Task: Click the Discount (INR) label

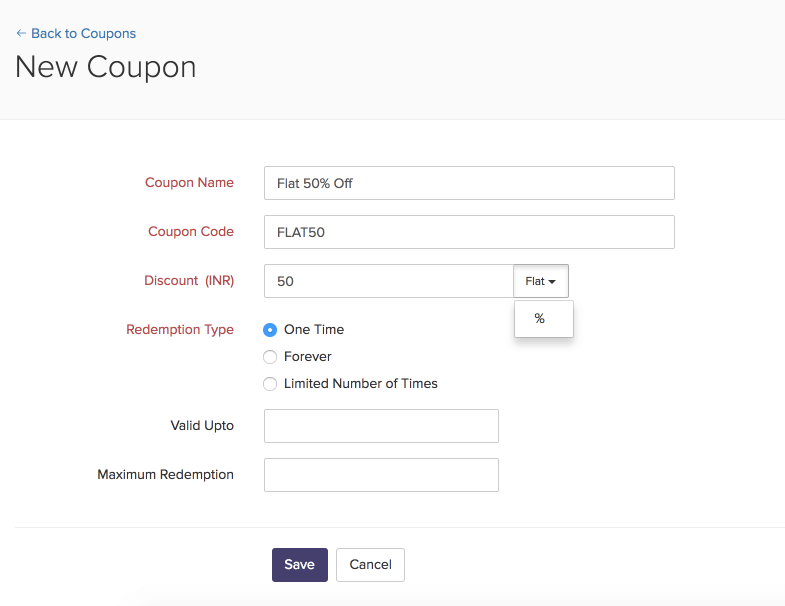Action: coord(189,281)
